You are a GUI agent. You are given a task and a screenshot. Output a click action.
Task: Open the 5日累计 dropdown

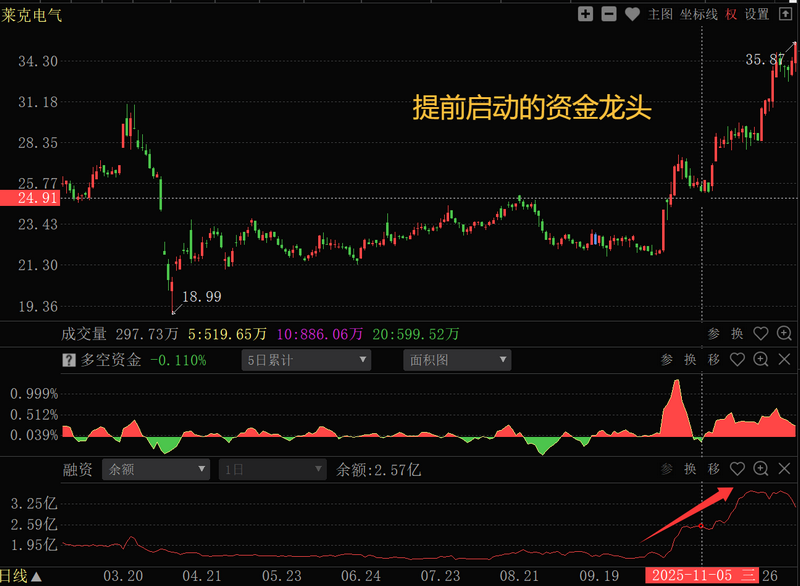305,361
